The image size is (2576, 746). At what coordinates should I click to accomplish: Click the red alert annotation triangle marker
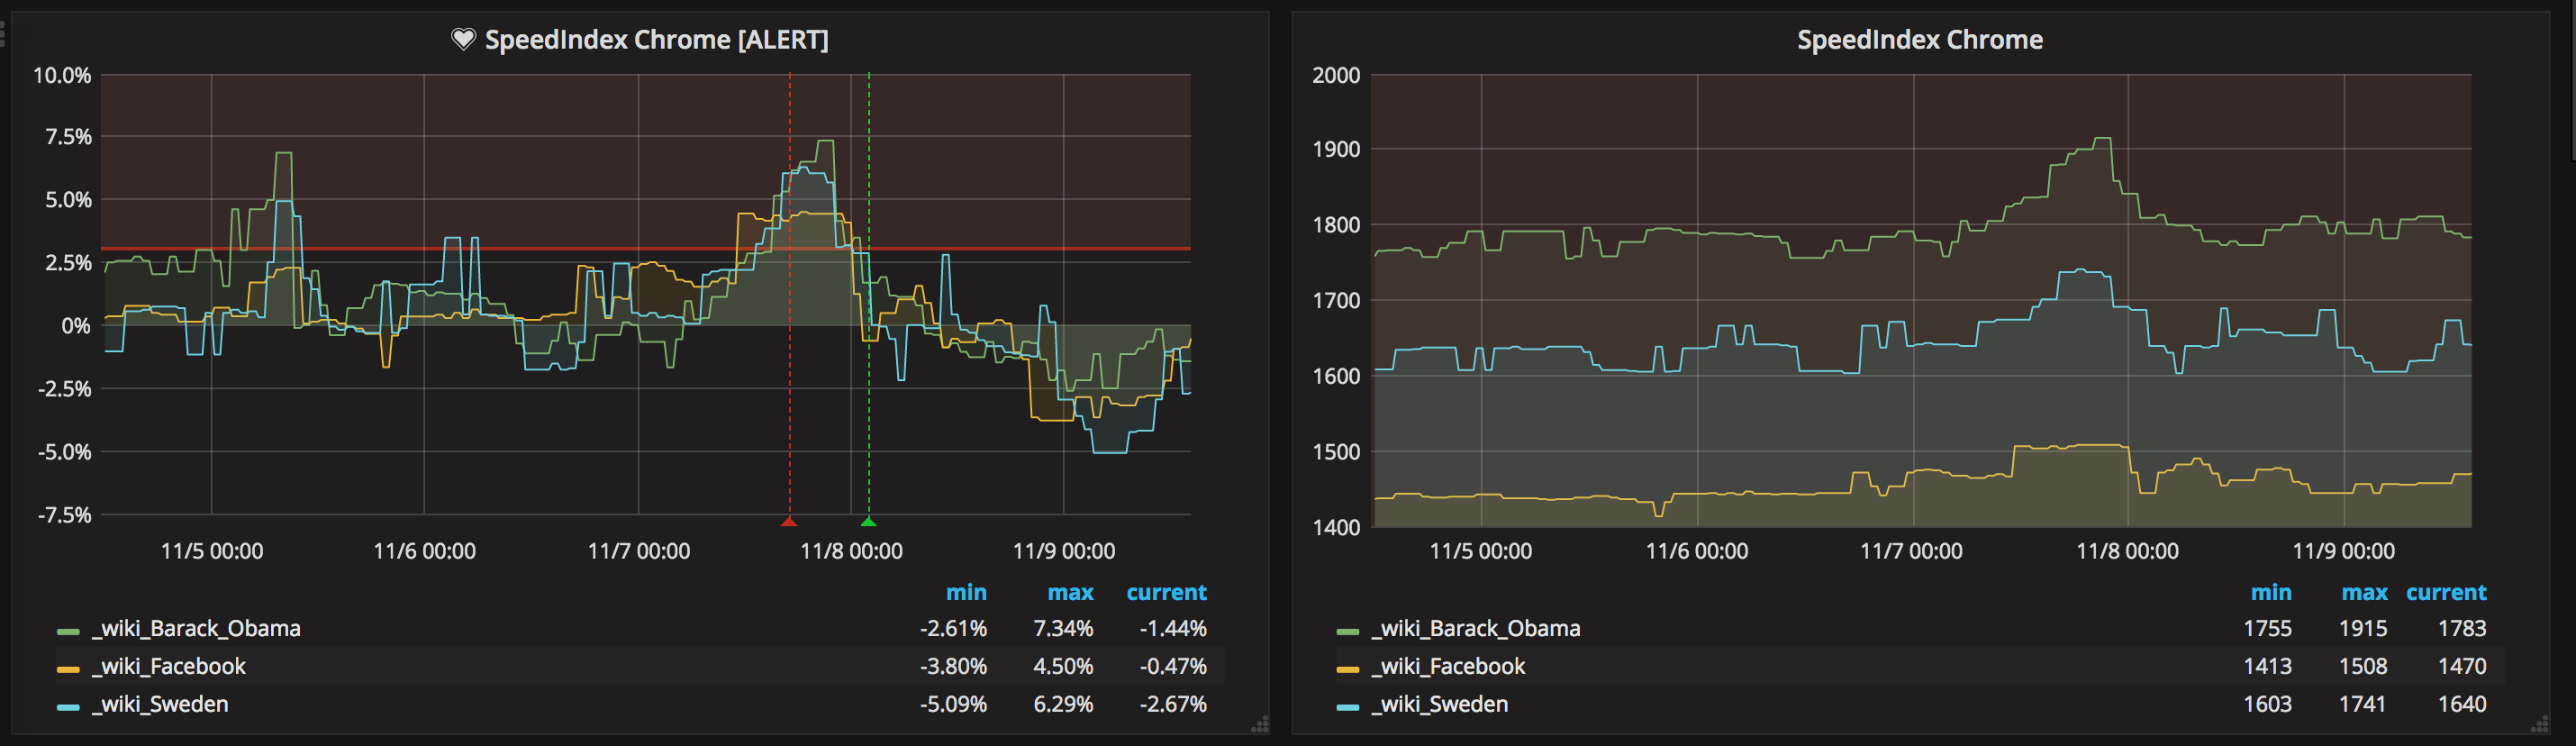tap(789, 521)
